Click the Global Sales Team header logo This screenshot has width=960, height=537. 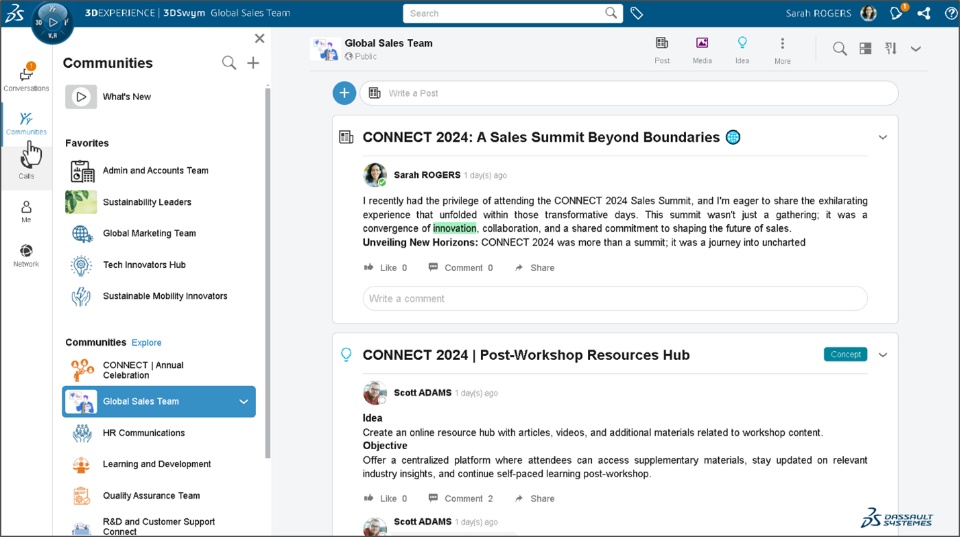coord(324,49)
